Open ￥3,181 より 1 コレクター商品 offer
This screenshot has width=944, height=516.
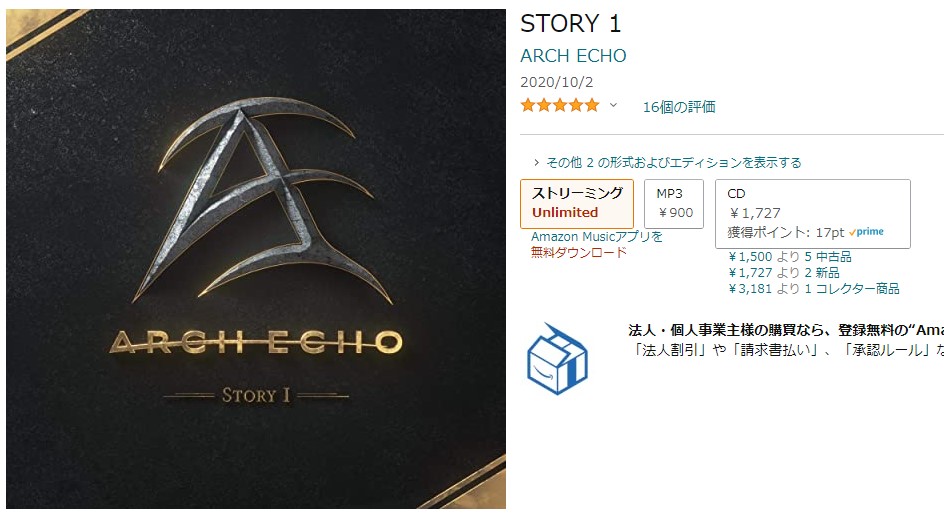(814, 289)
